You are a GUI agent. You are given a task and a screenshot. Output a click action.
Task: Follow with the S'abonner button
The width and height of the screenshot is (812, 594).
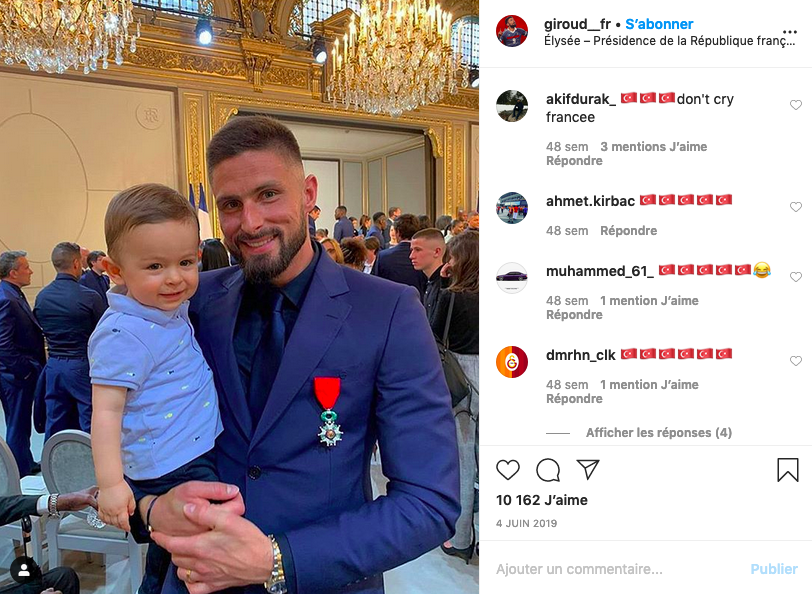tap(659, 24)
